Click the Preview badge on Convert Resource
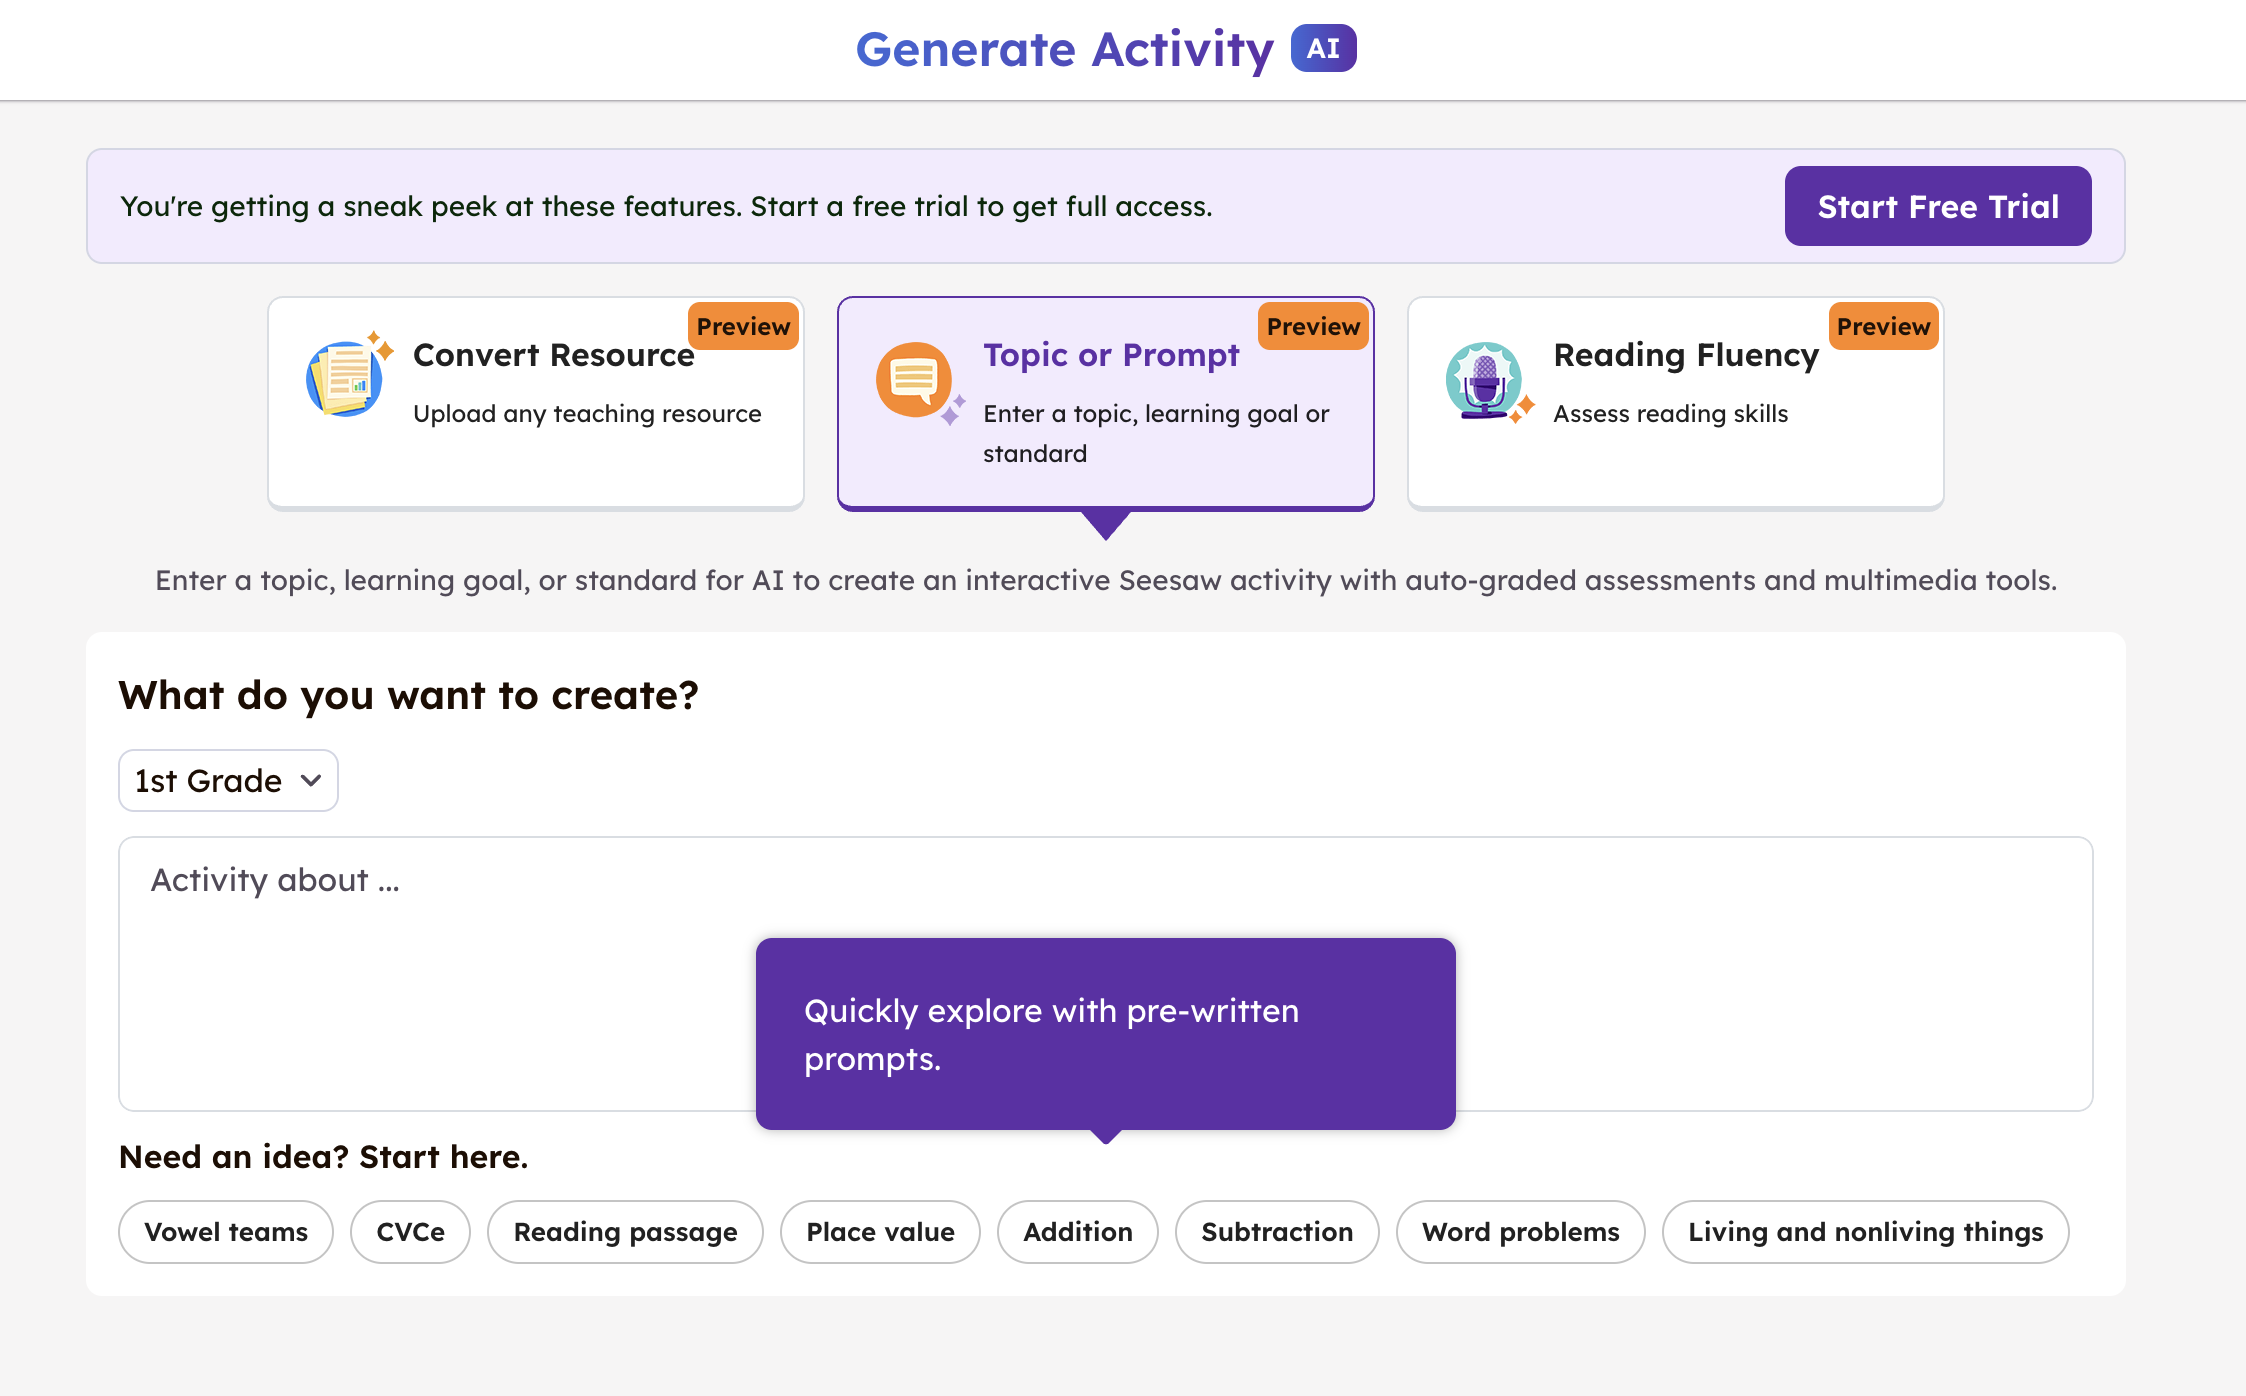Image resolution: width=2246 pixels, height=1396 pixels. point(743,326)
